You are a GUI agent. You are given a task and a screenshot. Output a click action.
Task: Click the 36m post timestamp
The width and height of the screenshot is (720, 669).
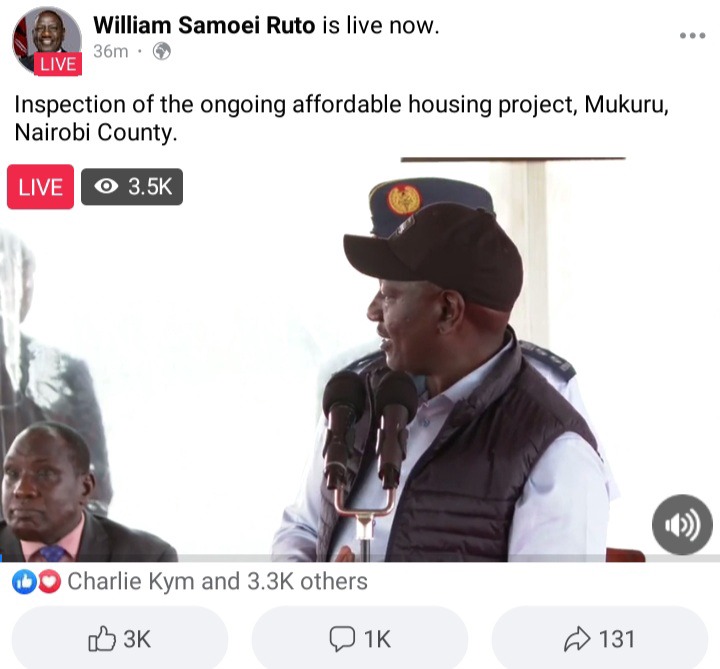coord(111,51)
